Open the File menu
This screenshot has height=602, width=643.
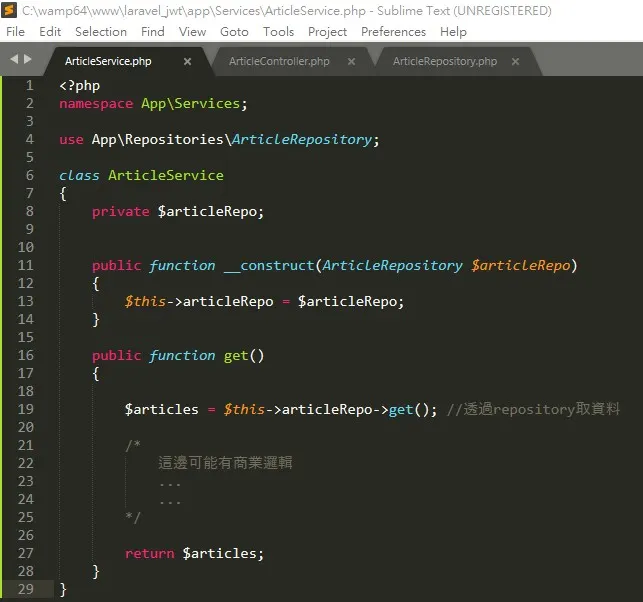click(16, 32)
